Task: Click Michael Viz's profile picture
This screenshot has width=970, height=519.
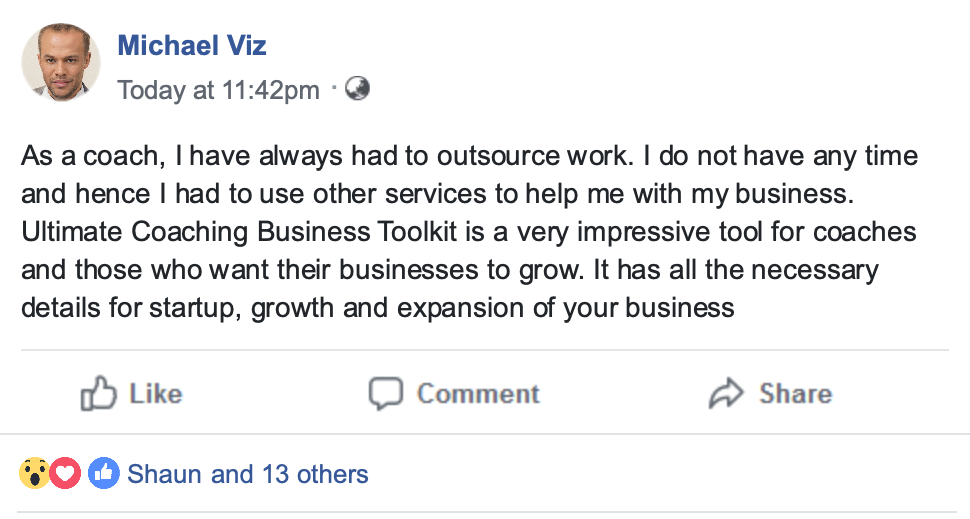Action: (61, 62)
